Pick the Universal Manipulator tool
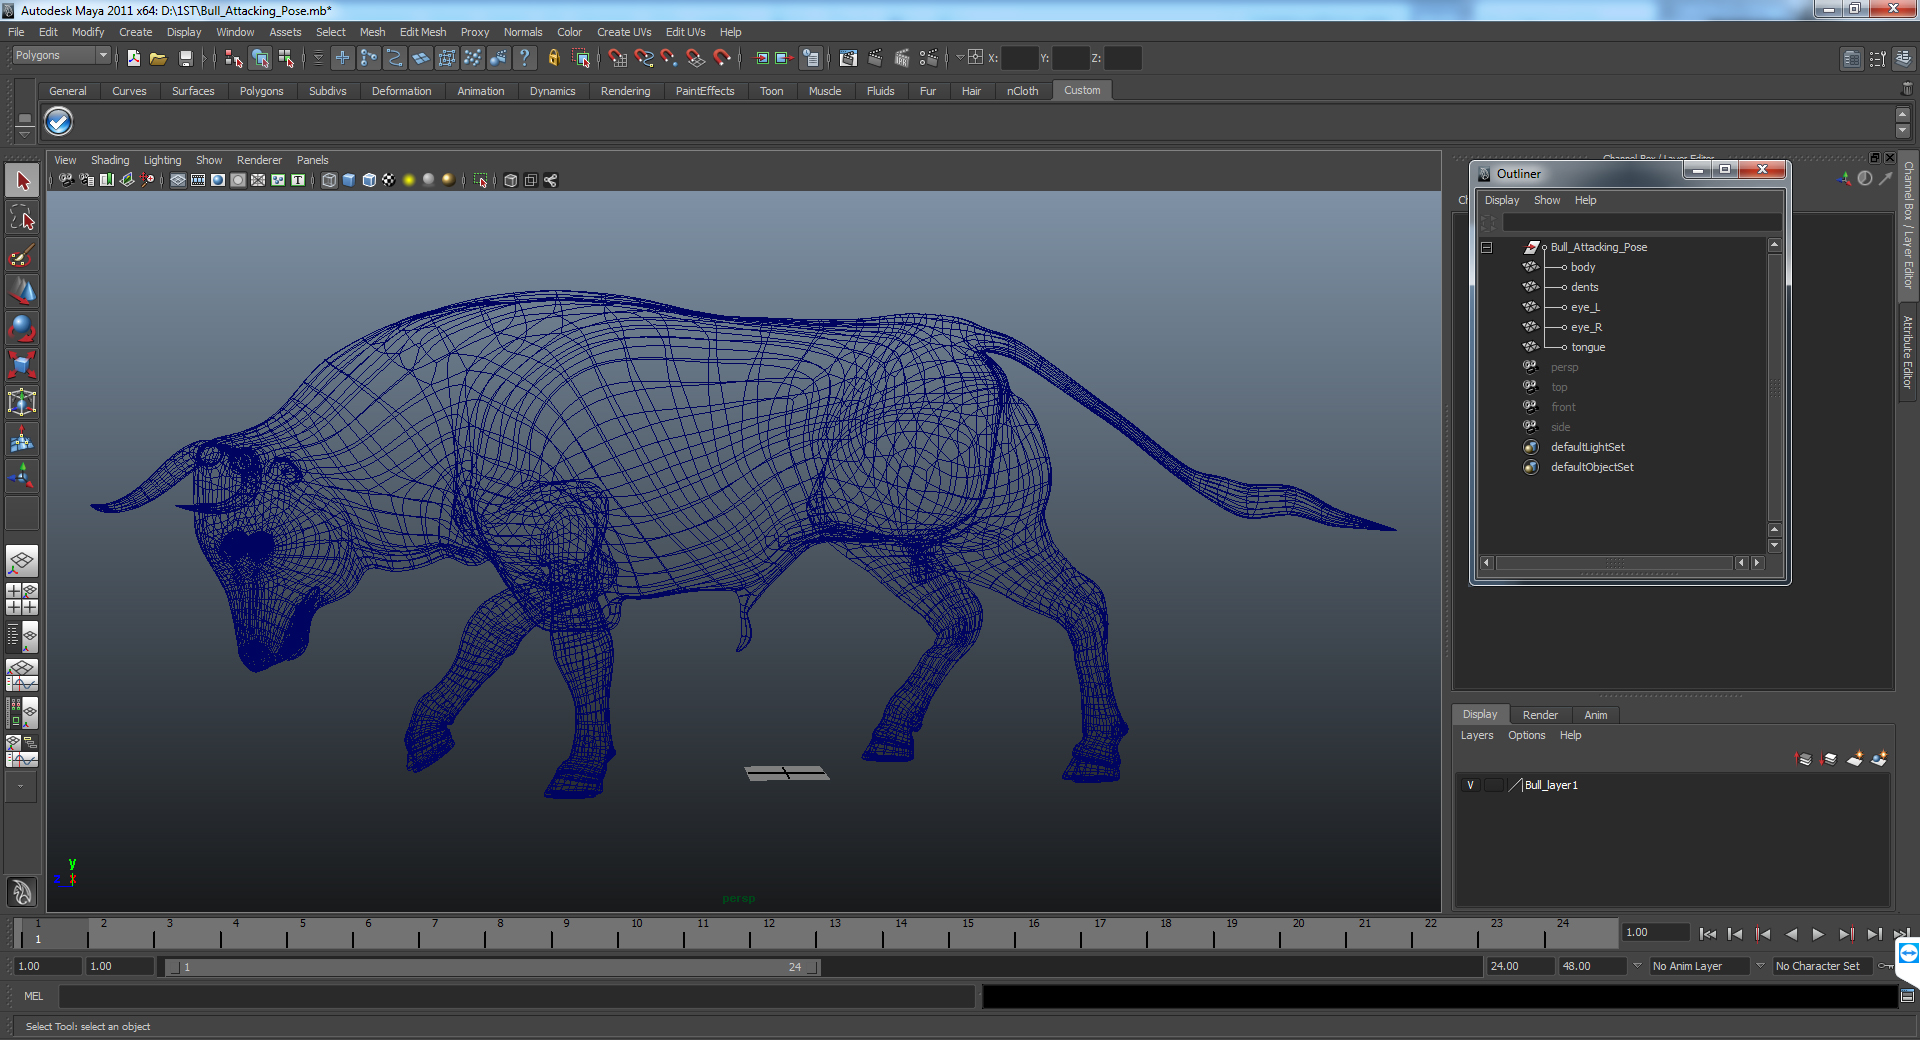This screenshot has height=1040, width=1920. [22, 403]
